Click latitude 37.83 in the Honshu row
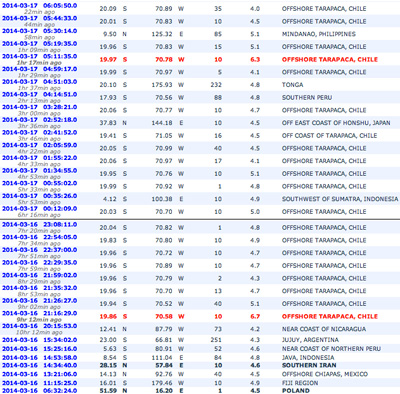400x394 pixels. [x=108, y=123]
